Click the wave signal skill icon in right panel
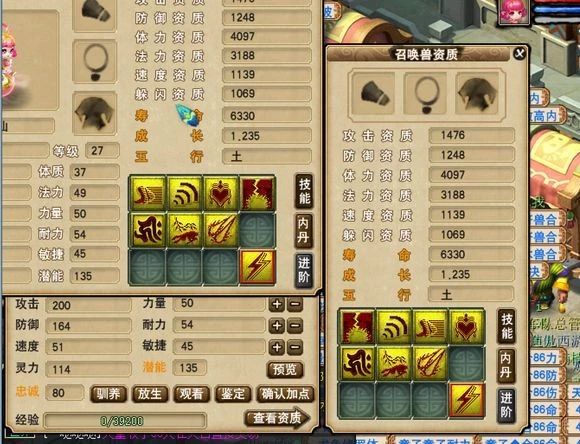The height and width of the screenshot is (444, 580). 394,327
